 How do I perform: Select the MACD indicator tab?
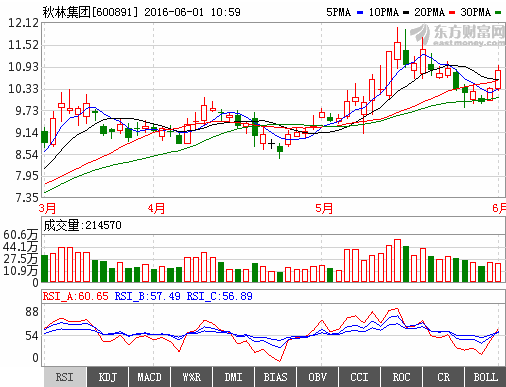pos(149,377)
